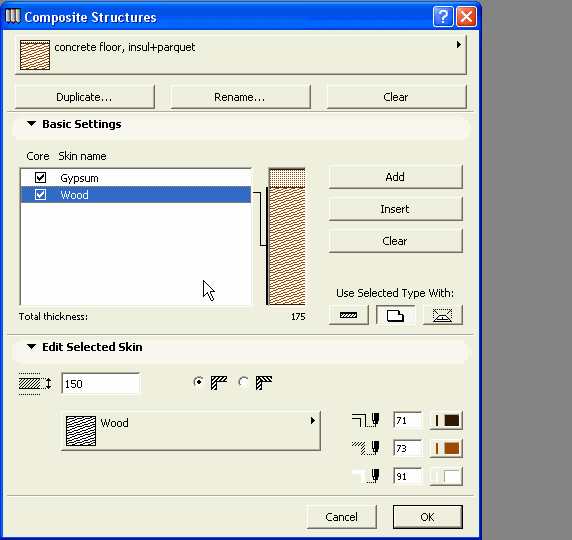Click the skin thickness icon

coord(35,384)
